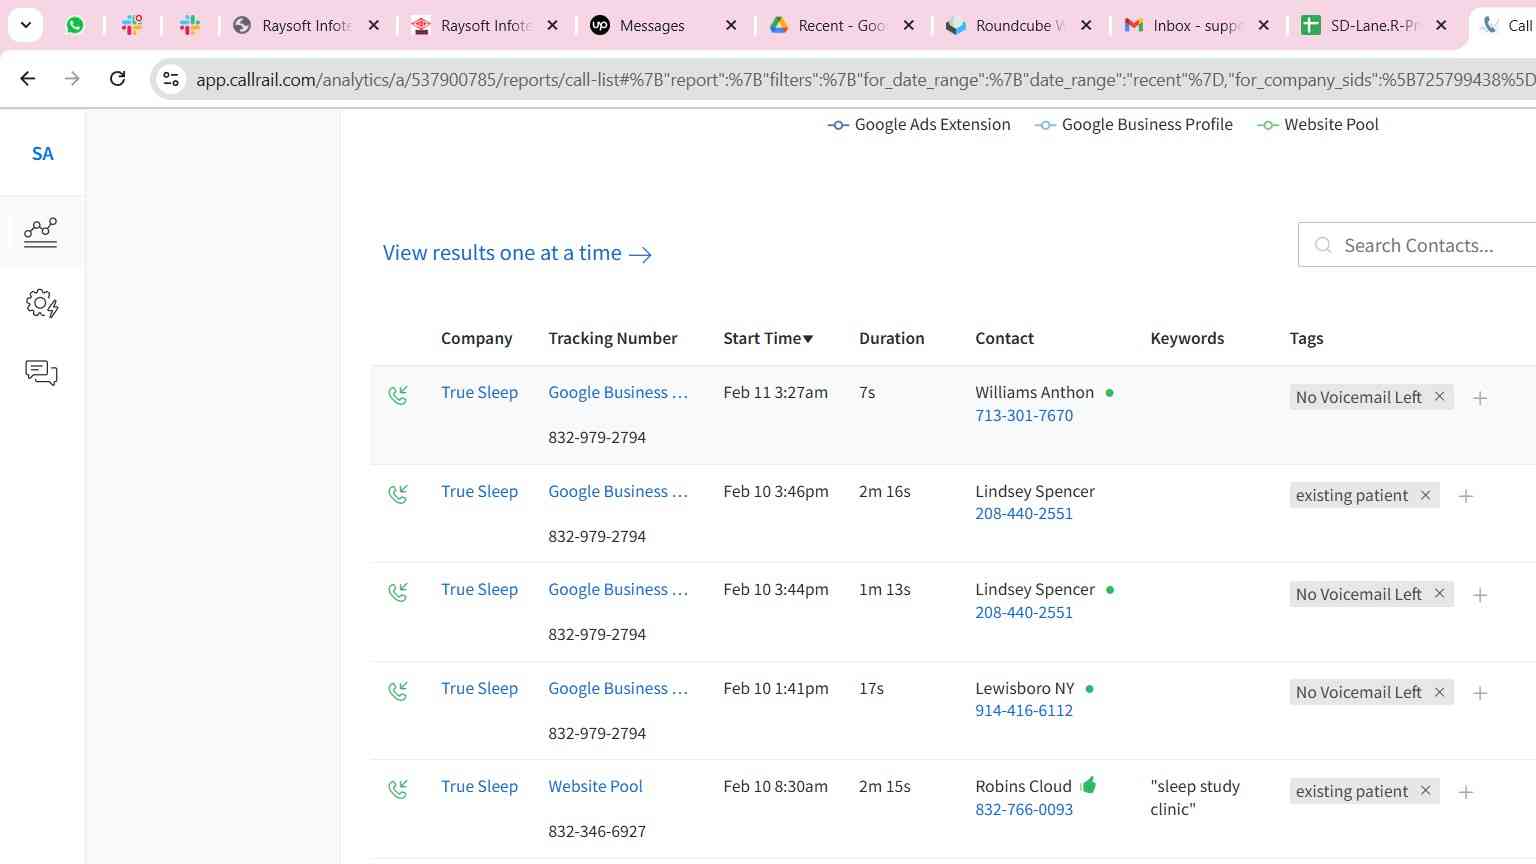Open the chat messages sidebar icon

tap(41, 373)
